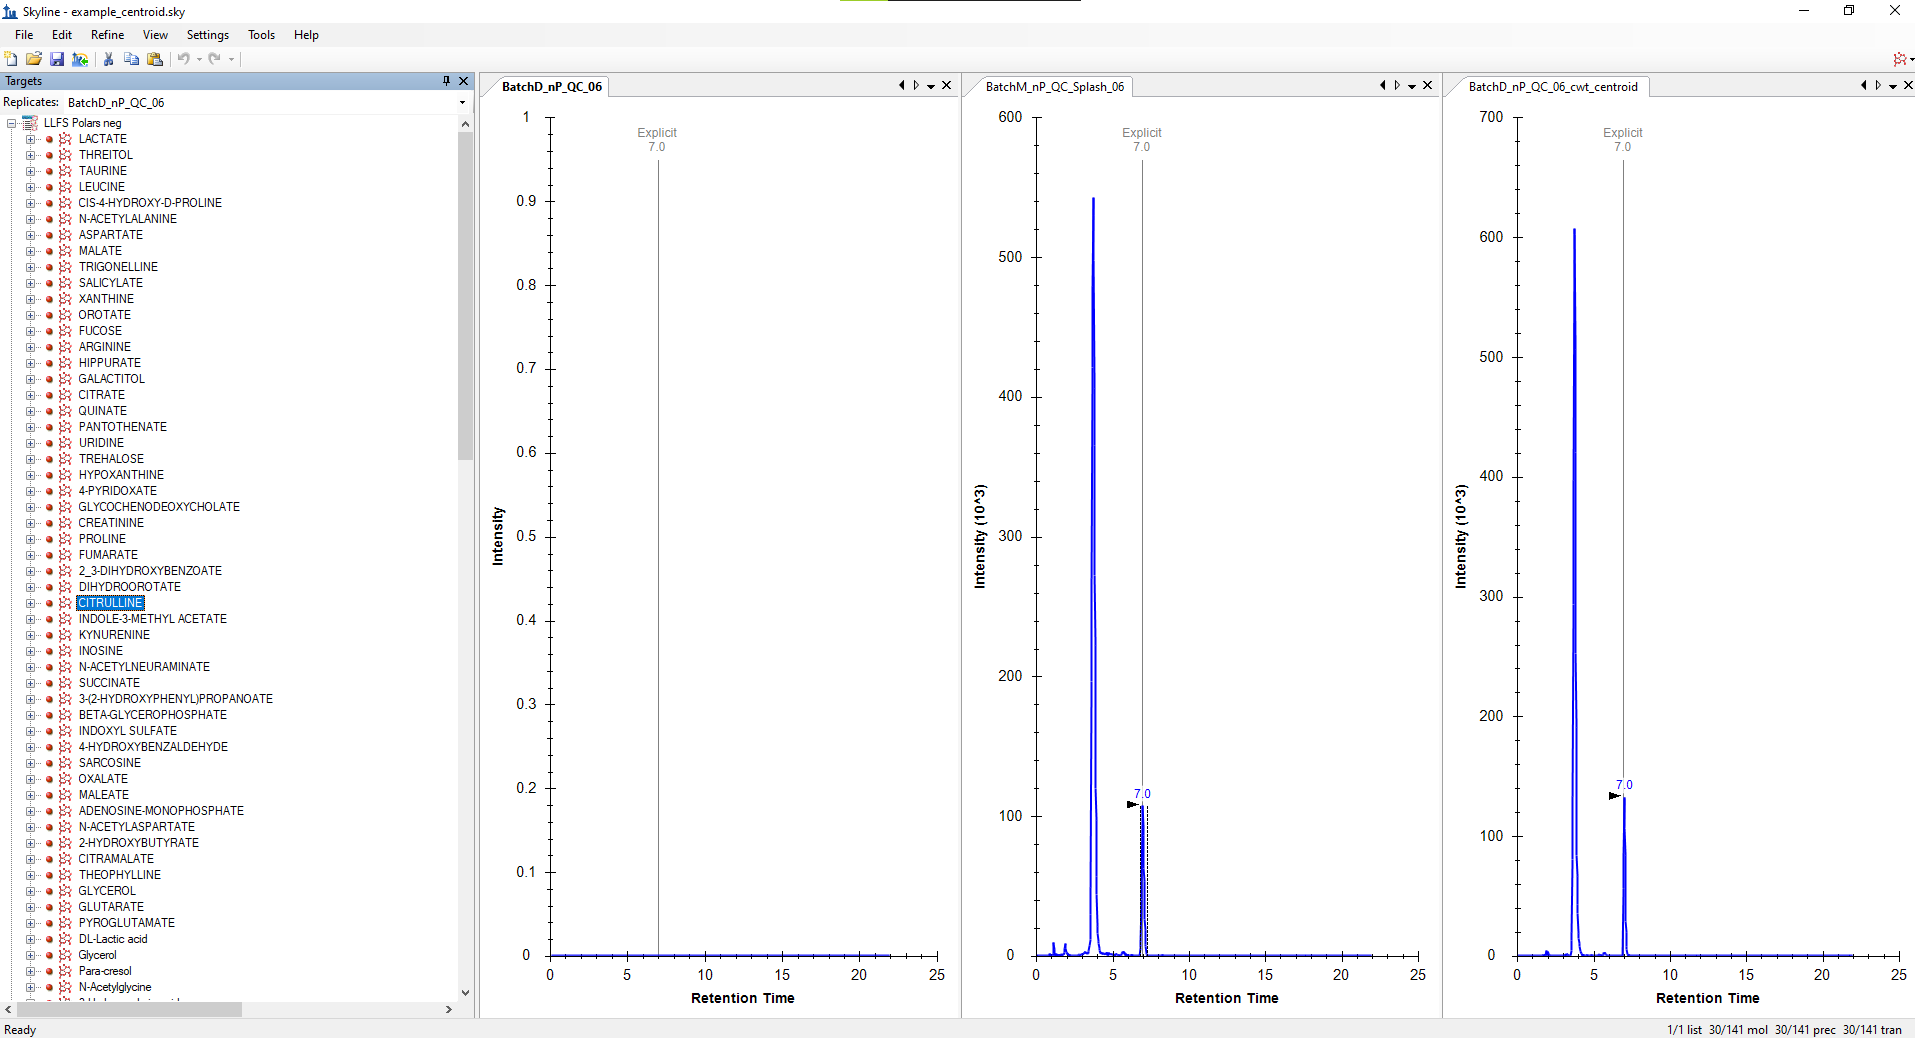The height and width of the screenshot is (1038, 1915).
Task: Open window list dropdown in BatchD_nP_QC_06 pane
Action: [x=931, y=87]
